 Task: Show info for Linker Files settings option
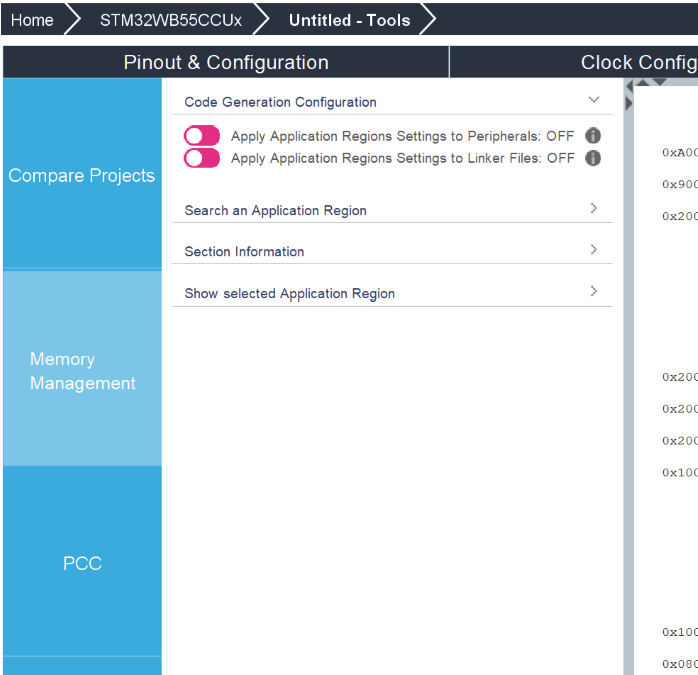pos(593,158)
